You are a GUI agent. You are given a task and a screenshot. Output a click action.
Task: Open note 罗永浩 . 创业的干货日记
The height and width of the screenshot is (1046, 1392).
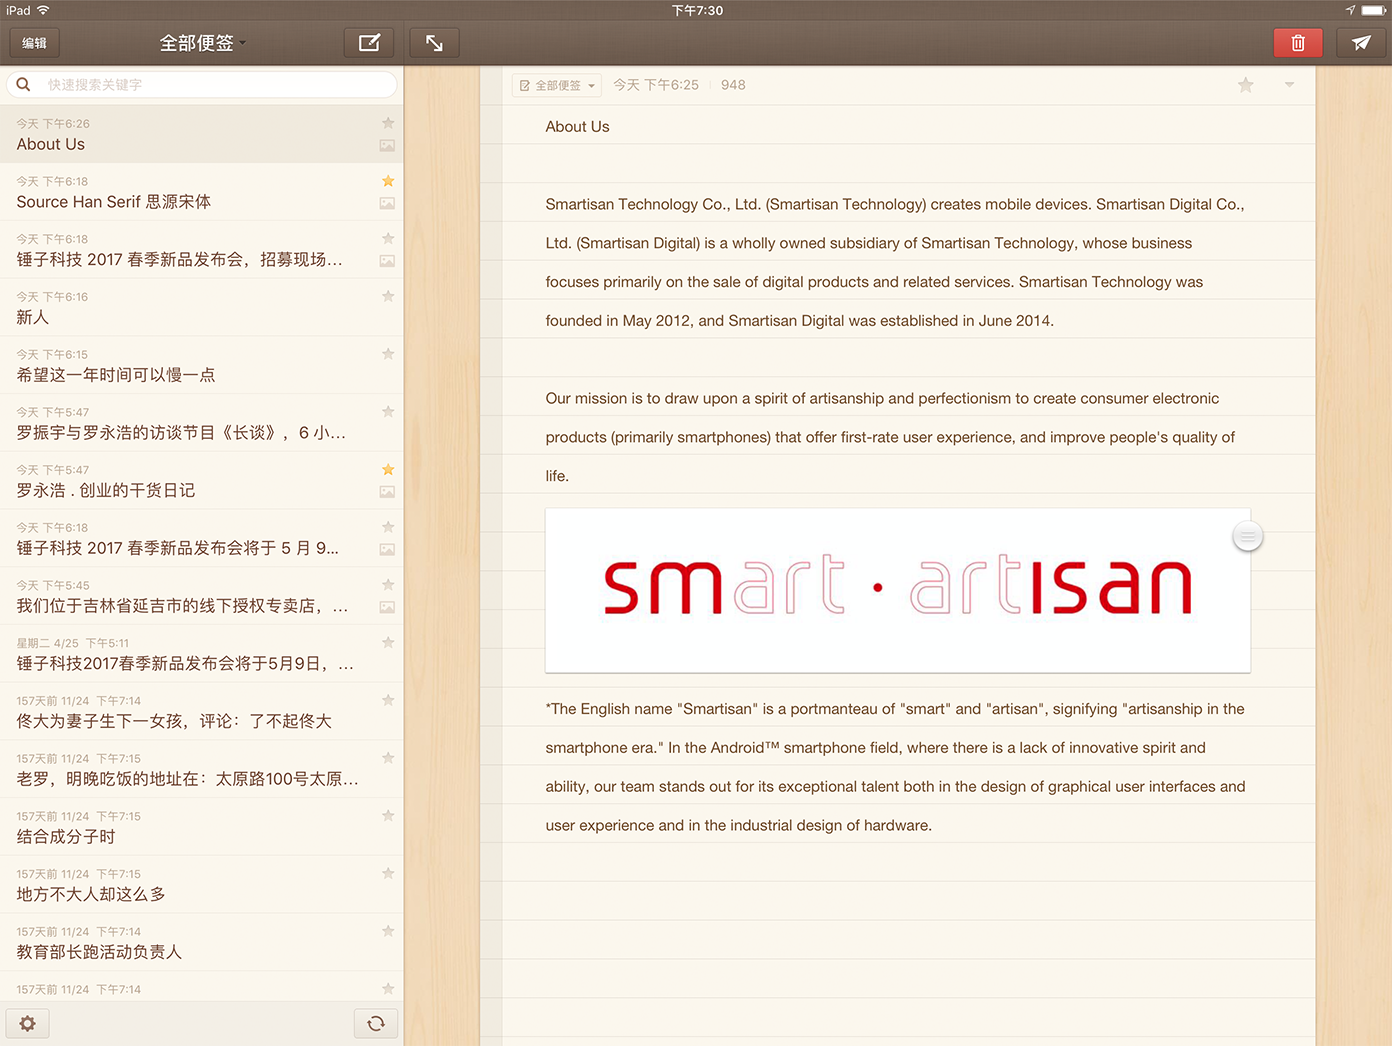(x=201, y=481)
